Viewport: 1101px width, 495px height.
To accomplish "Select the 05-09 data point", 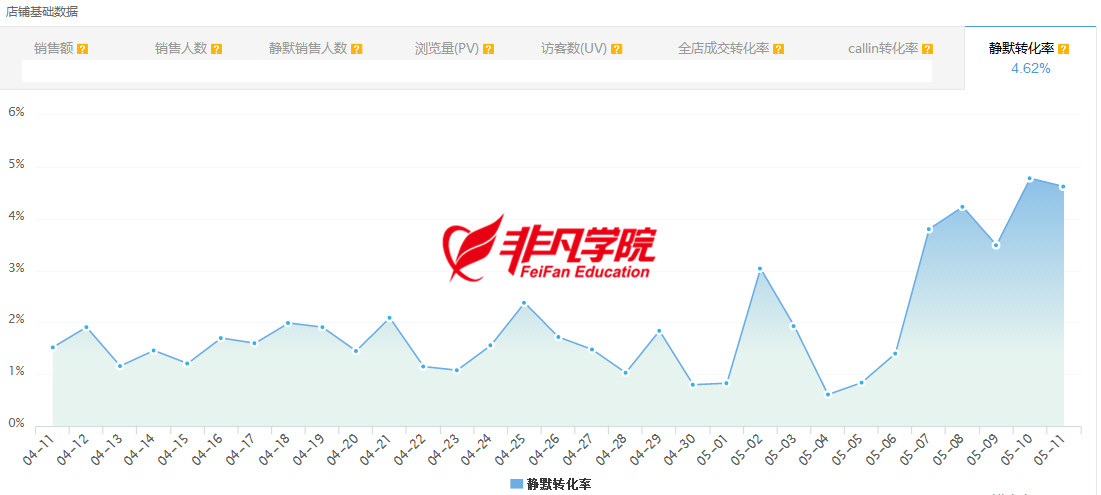I will 996,245.
